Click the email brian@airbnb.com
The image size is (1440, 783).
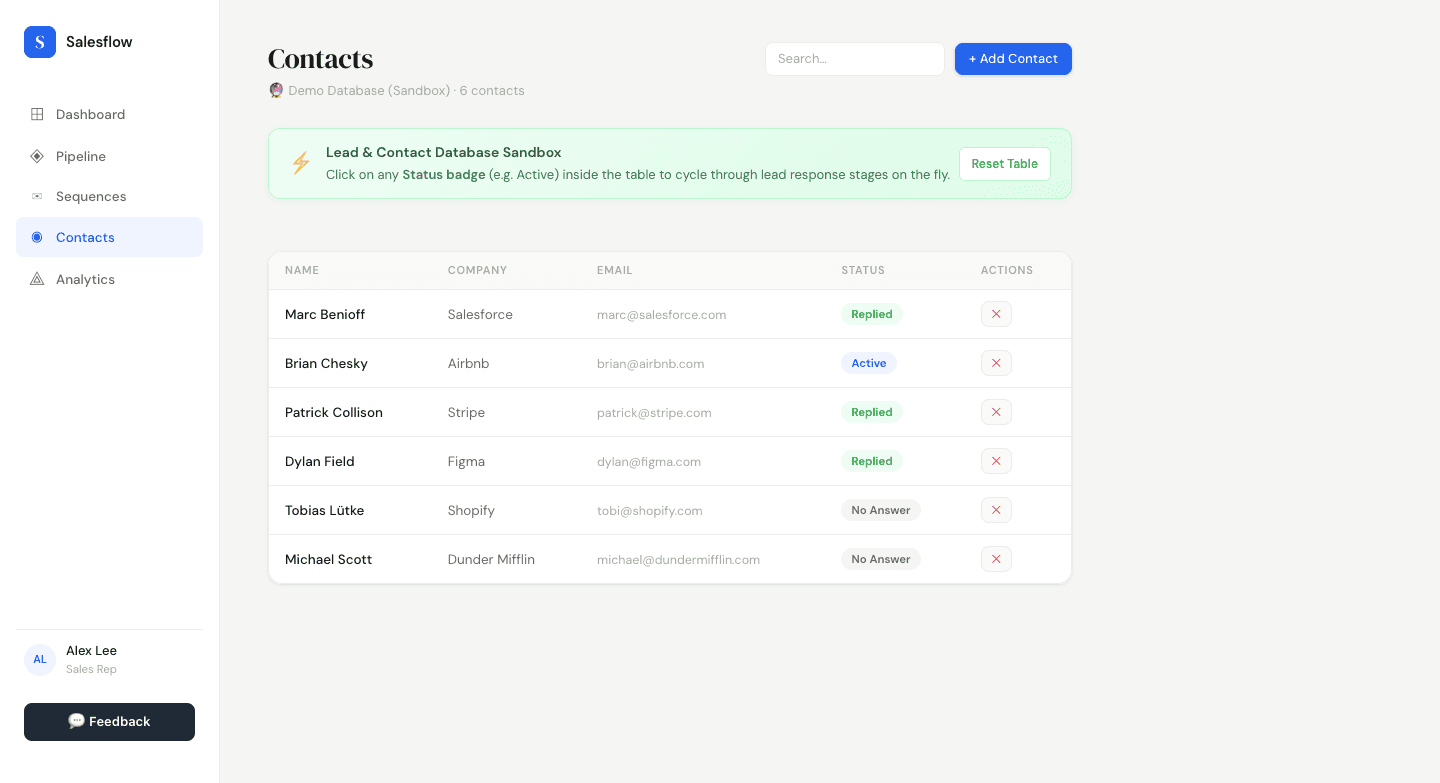pos(651,363)
